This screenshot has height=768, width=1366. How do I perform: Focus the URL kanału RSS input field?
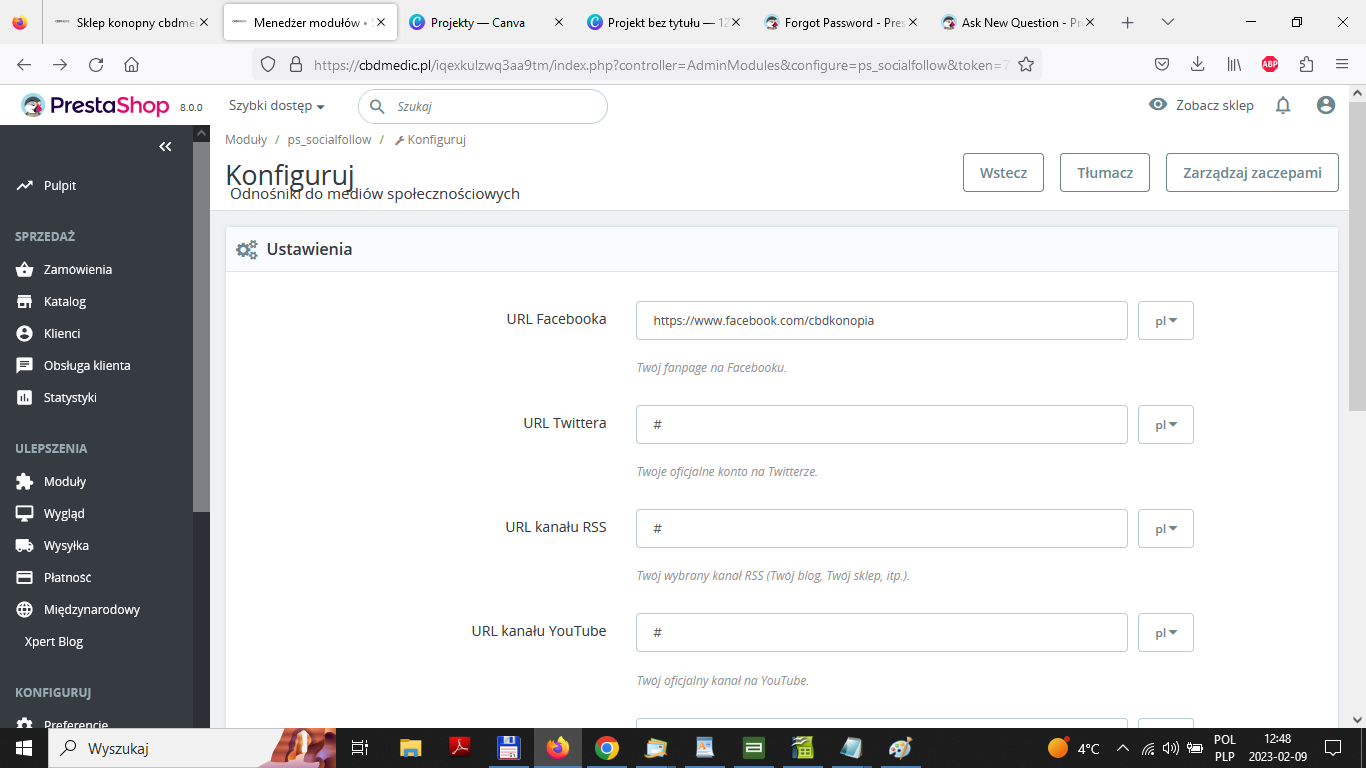(882, 528)
